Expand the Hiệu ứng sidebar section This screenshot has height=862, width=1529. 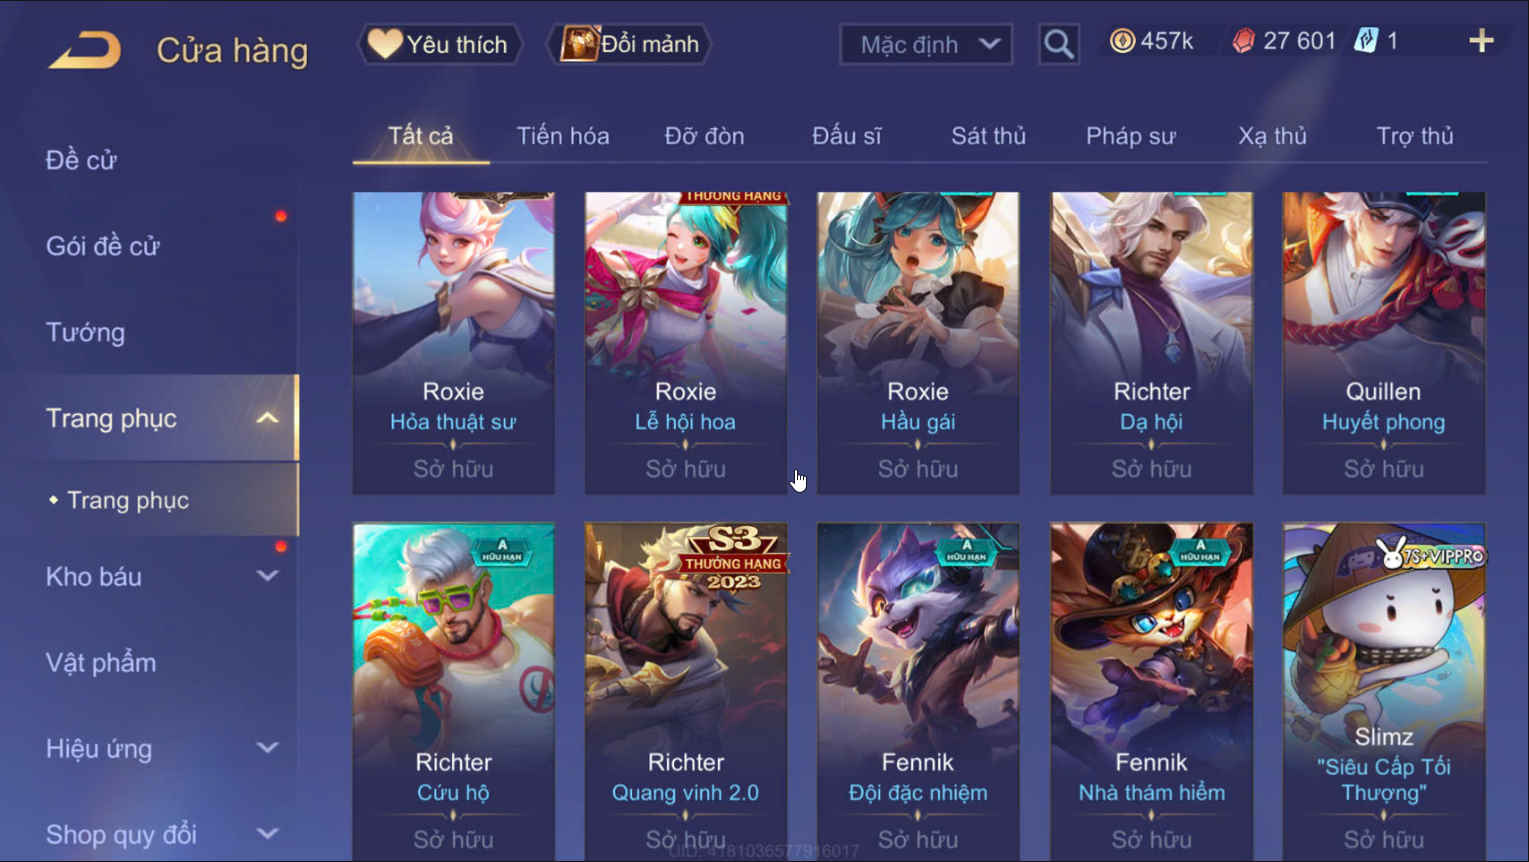tap(267, 748)
